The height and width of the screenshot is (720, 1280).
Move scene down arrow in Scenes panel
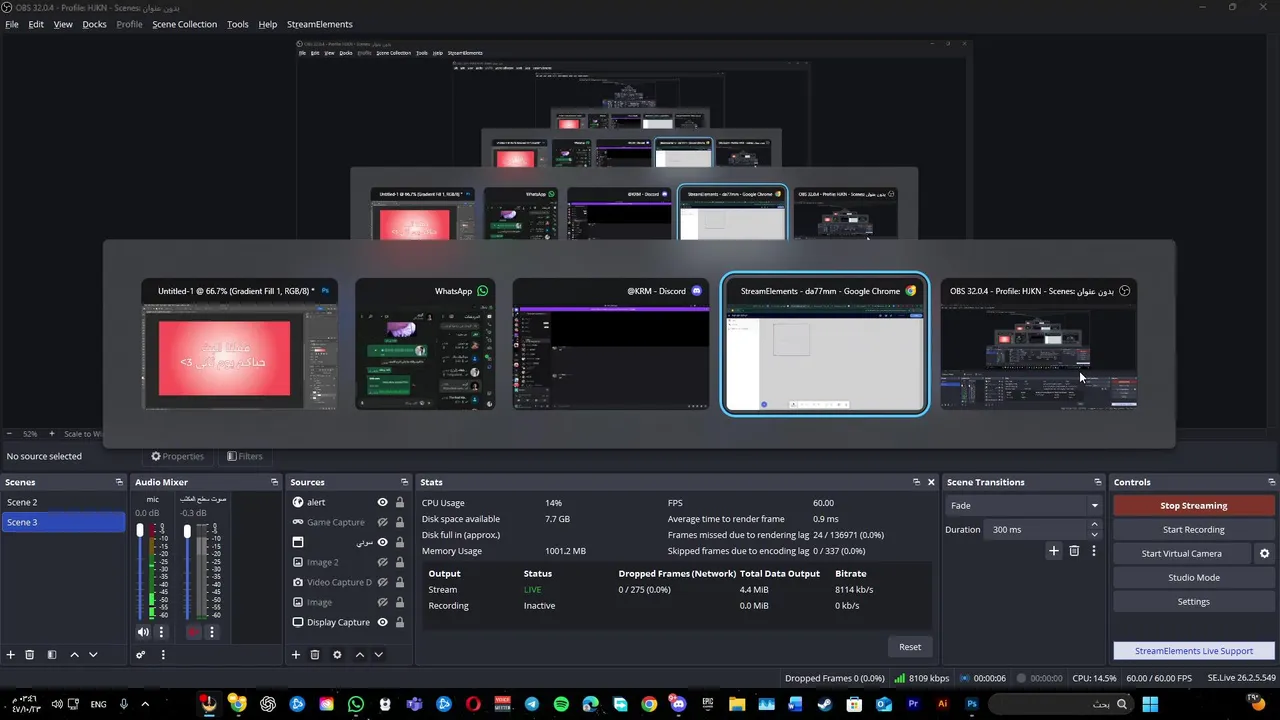(93, 655)
